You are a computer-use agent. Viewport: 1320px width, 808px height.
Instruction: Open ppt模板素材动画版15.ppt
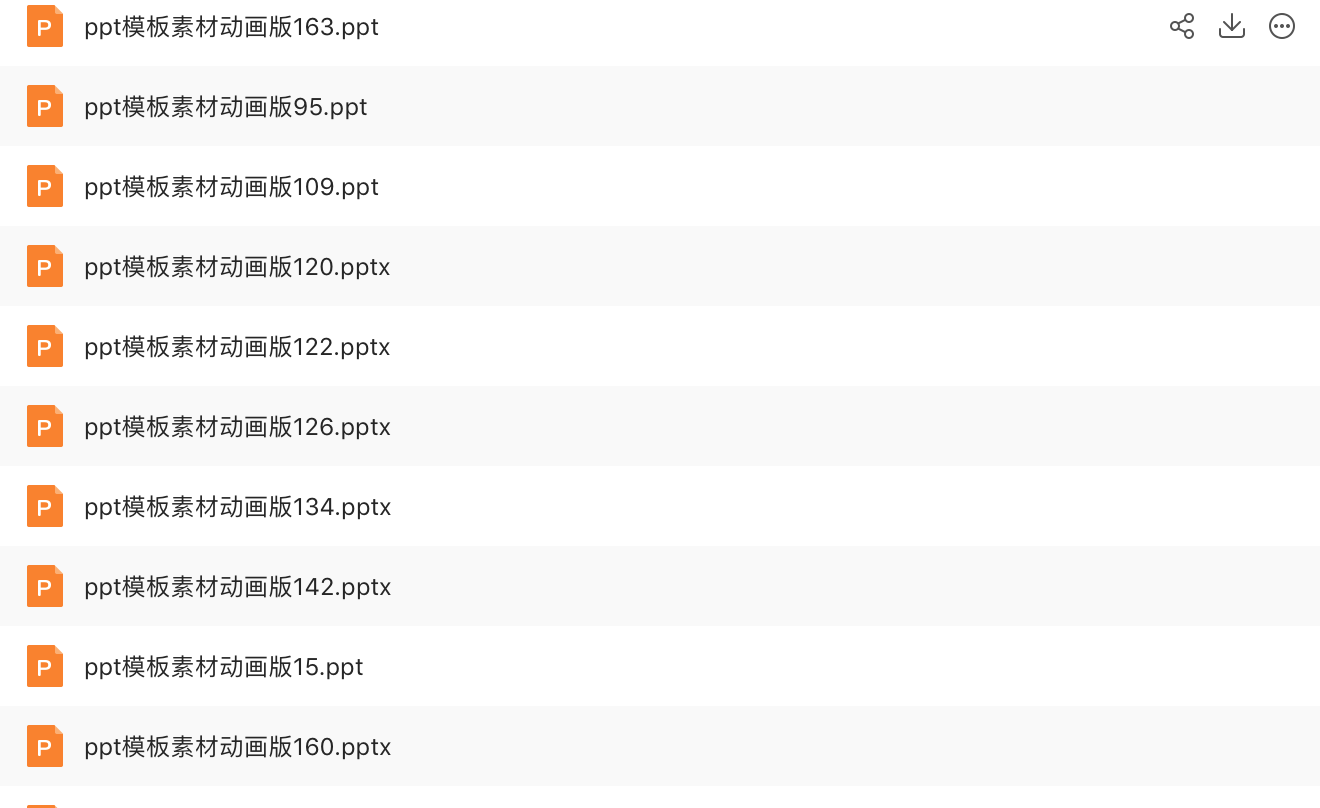point(224,667)
